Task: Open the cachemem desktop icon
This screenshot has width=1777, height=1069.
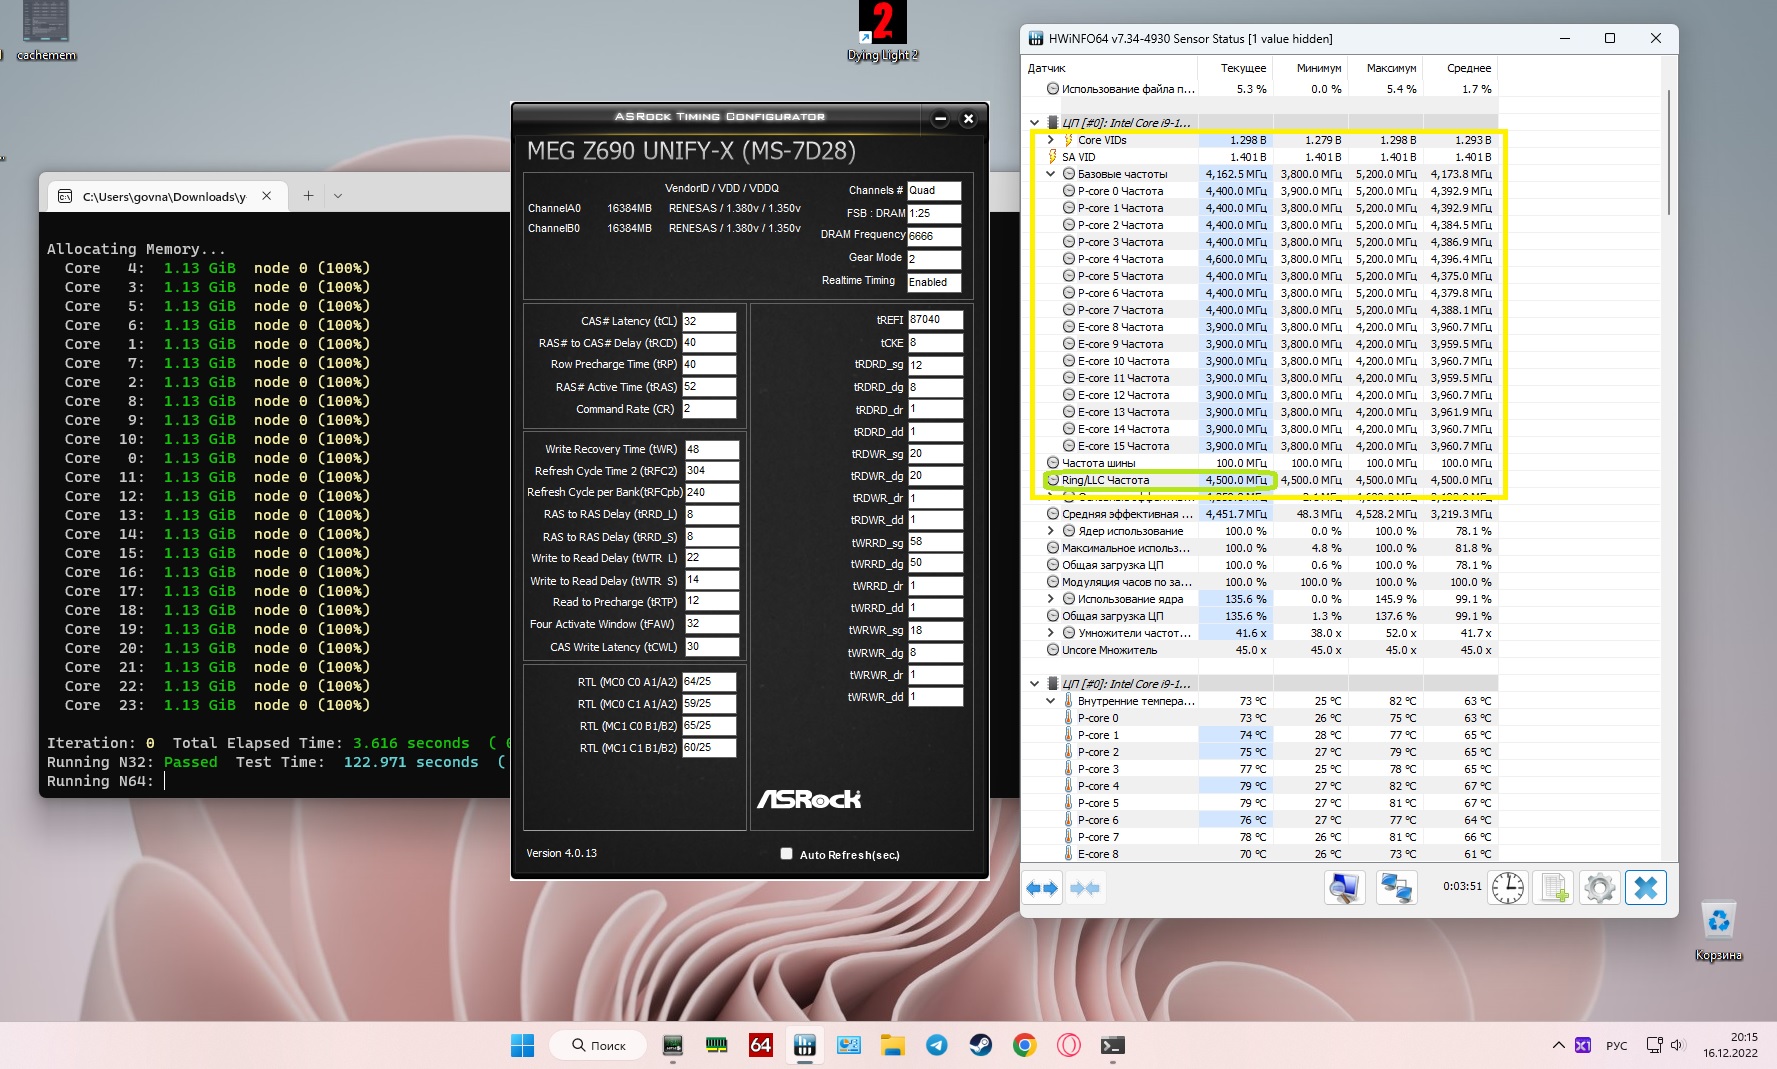Action: point(46,31)
